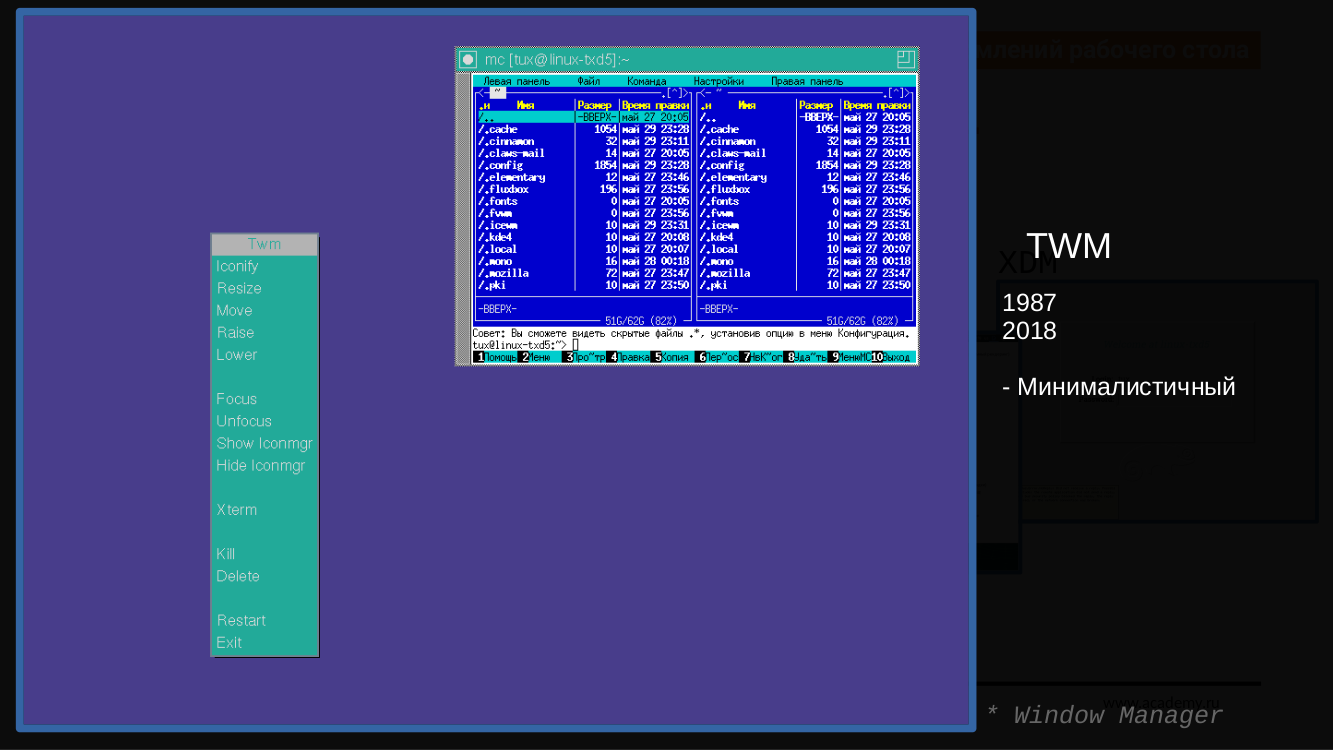1333x750 pixels.
Task: Select /.mozilla in the right panel
Action: (x=806, y=273)
